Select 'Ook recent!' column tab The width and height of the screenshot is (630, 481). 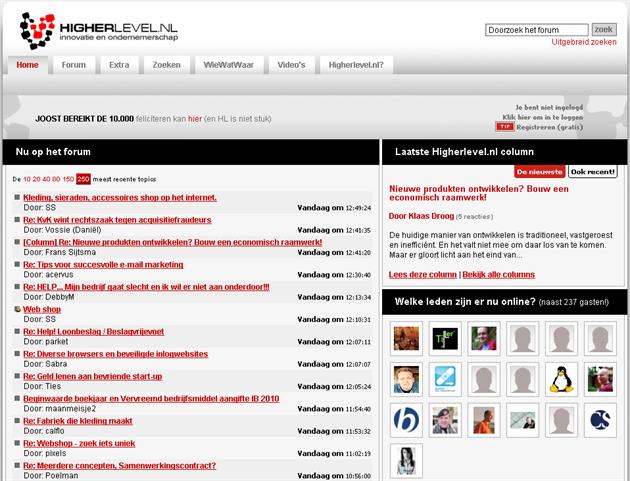(593, 172)
